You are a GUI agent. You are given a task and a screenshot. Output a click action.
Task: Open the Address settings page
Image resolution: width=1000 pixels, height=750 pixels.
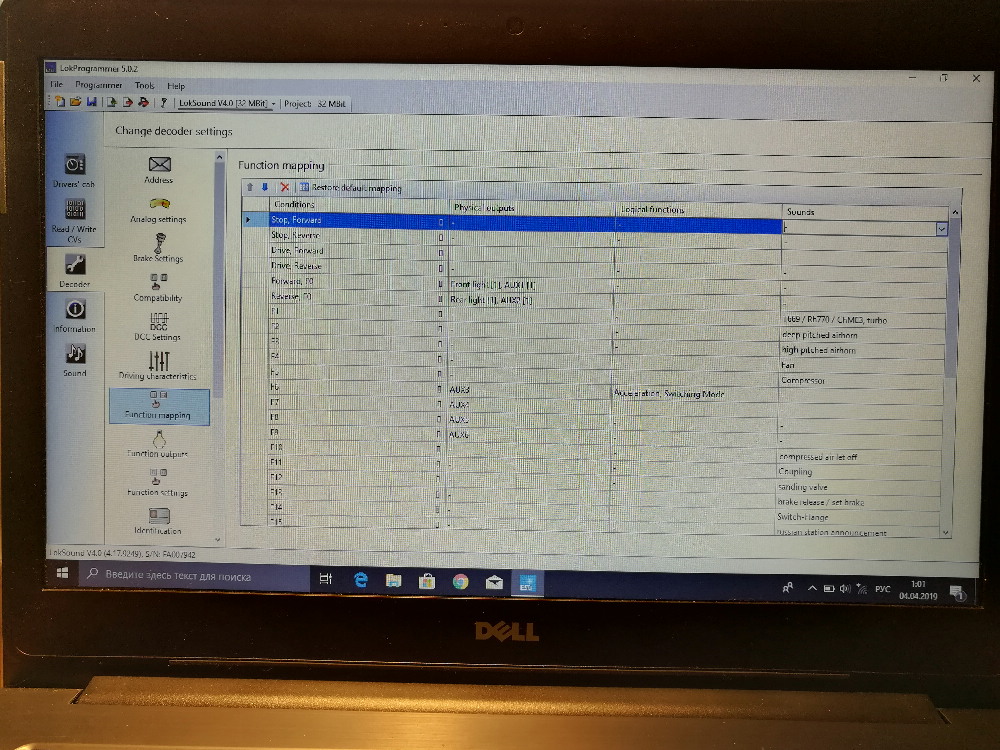click(x=158, y=169)
